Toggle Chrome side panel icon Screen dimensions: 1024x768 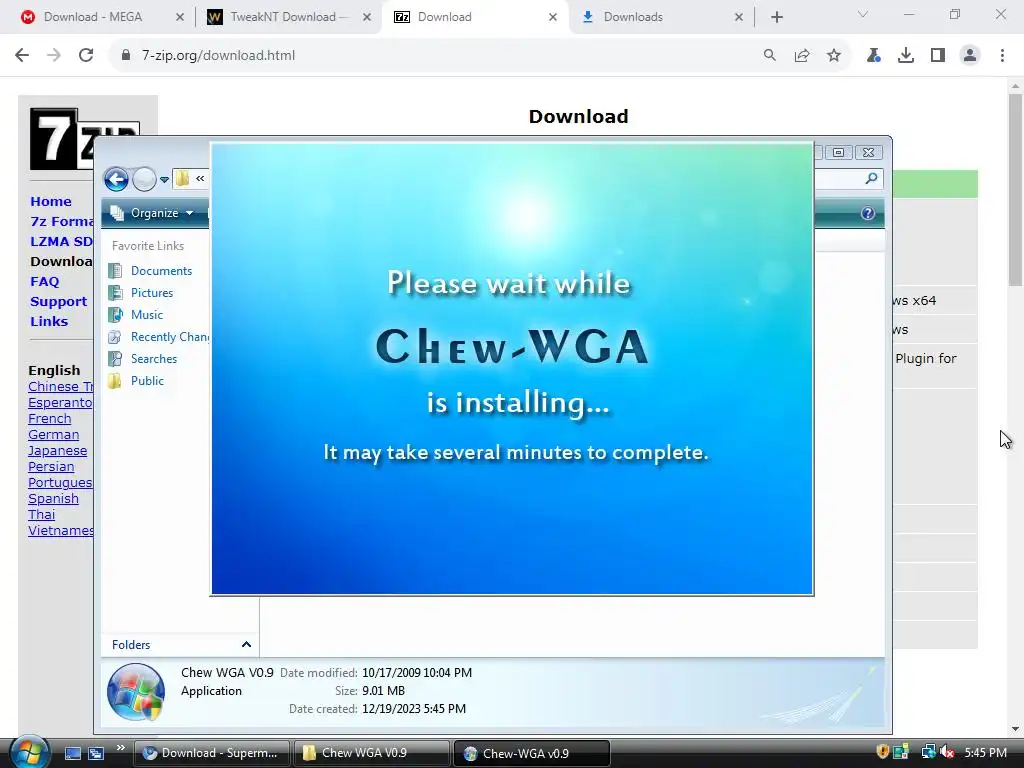(x=938, y=56)
